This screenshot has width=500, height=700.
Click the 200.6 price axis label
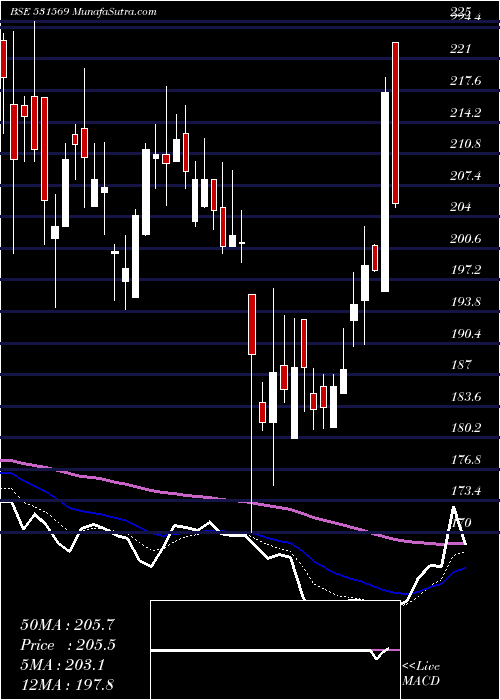point(466,239)
